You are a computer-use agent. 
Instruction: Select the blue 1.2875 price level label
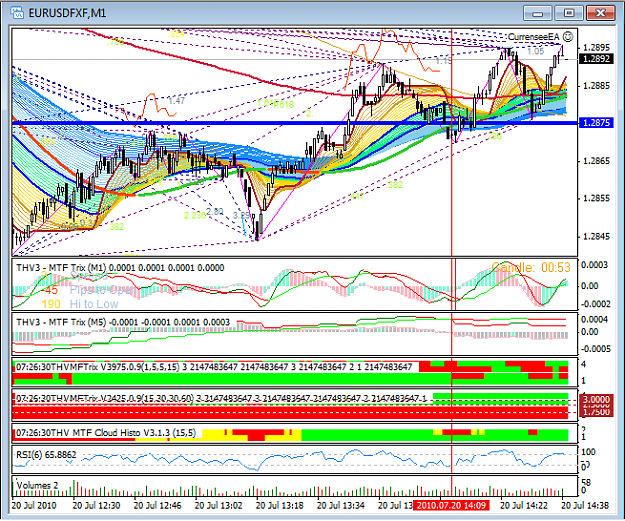tap(596, 123)
